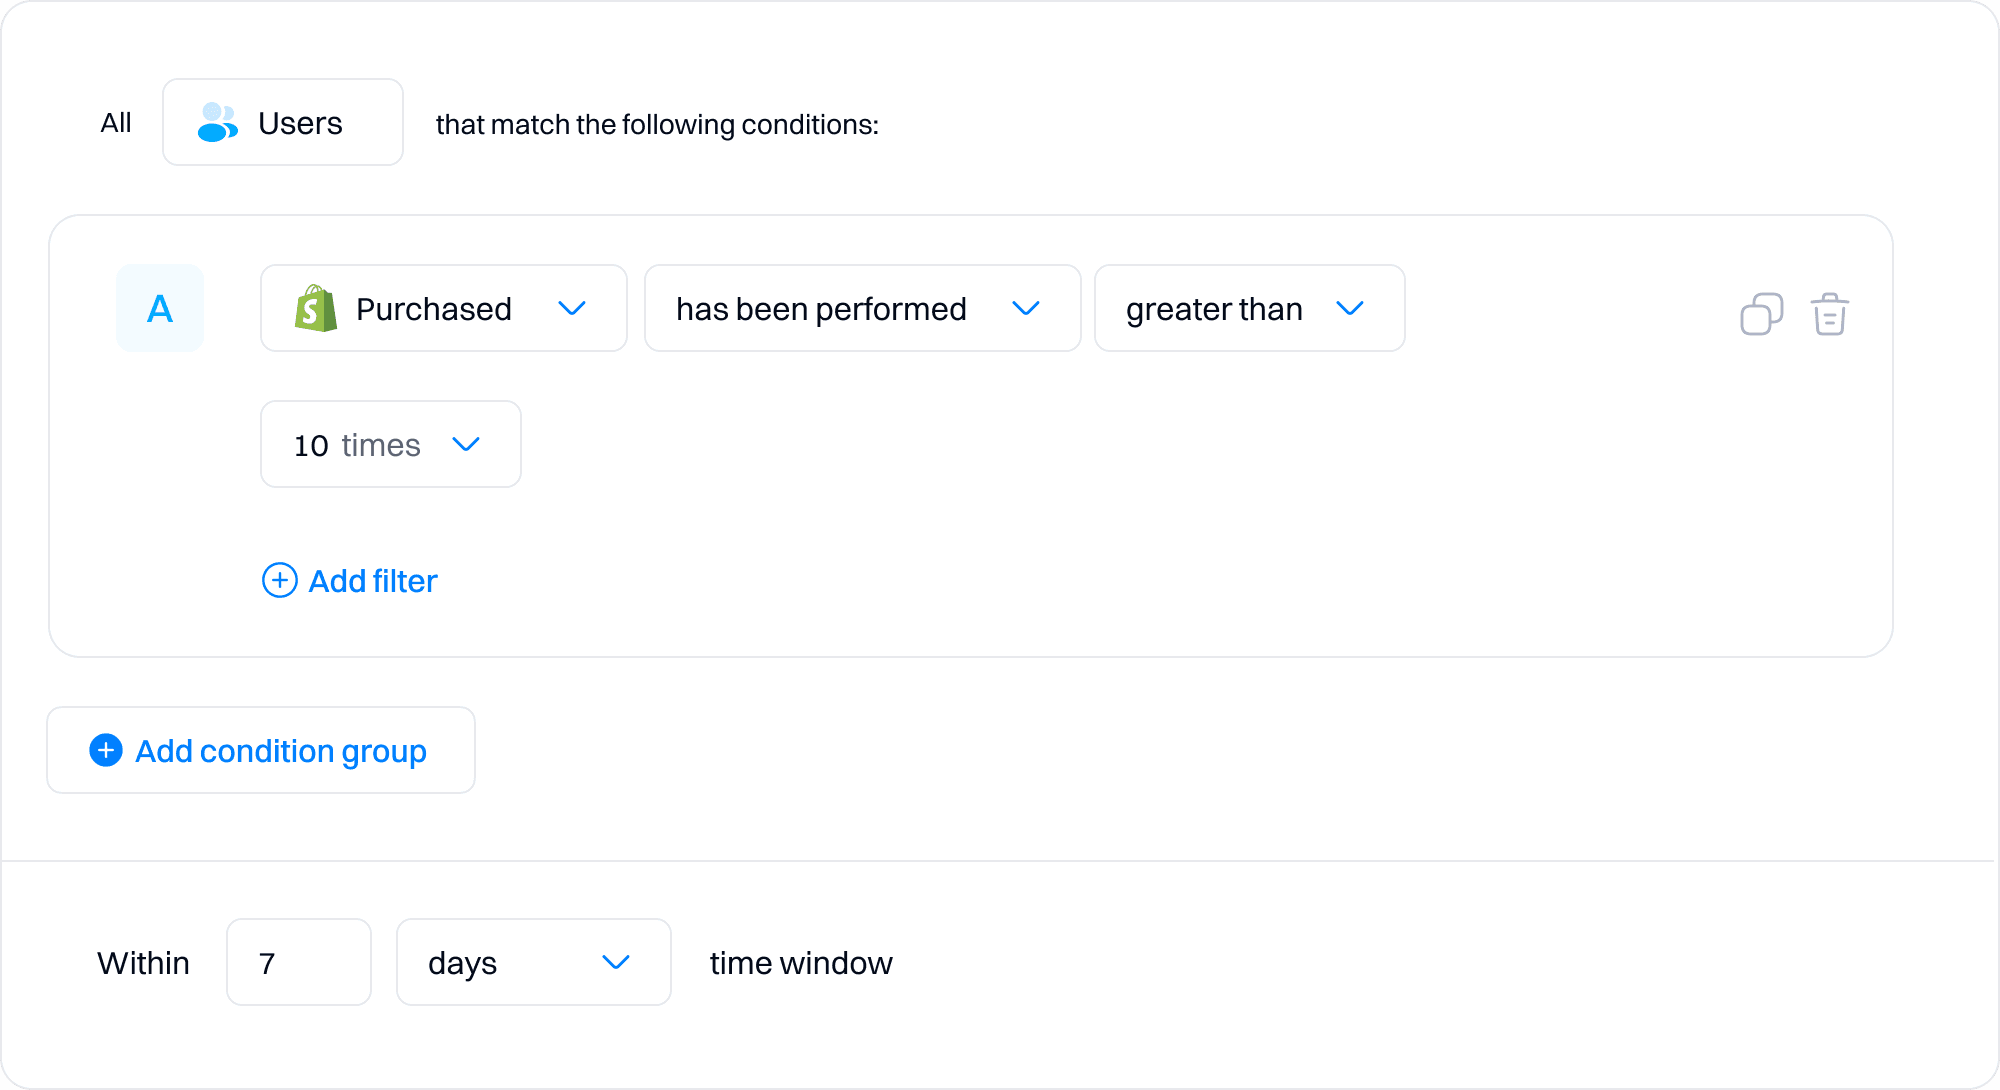Viewport: 2000px width, 1090px height.
Task: Click the "Add filter" link
Action: [372, 581]
